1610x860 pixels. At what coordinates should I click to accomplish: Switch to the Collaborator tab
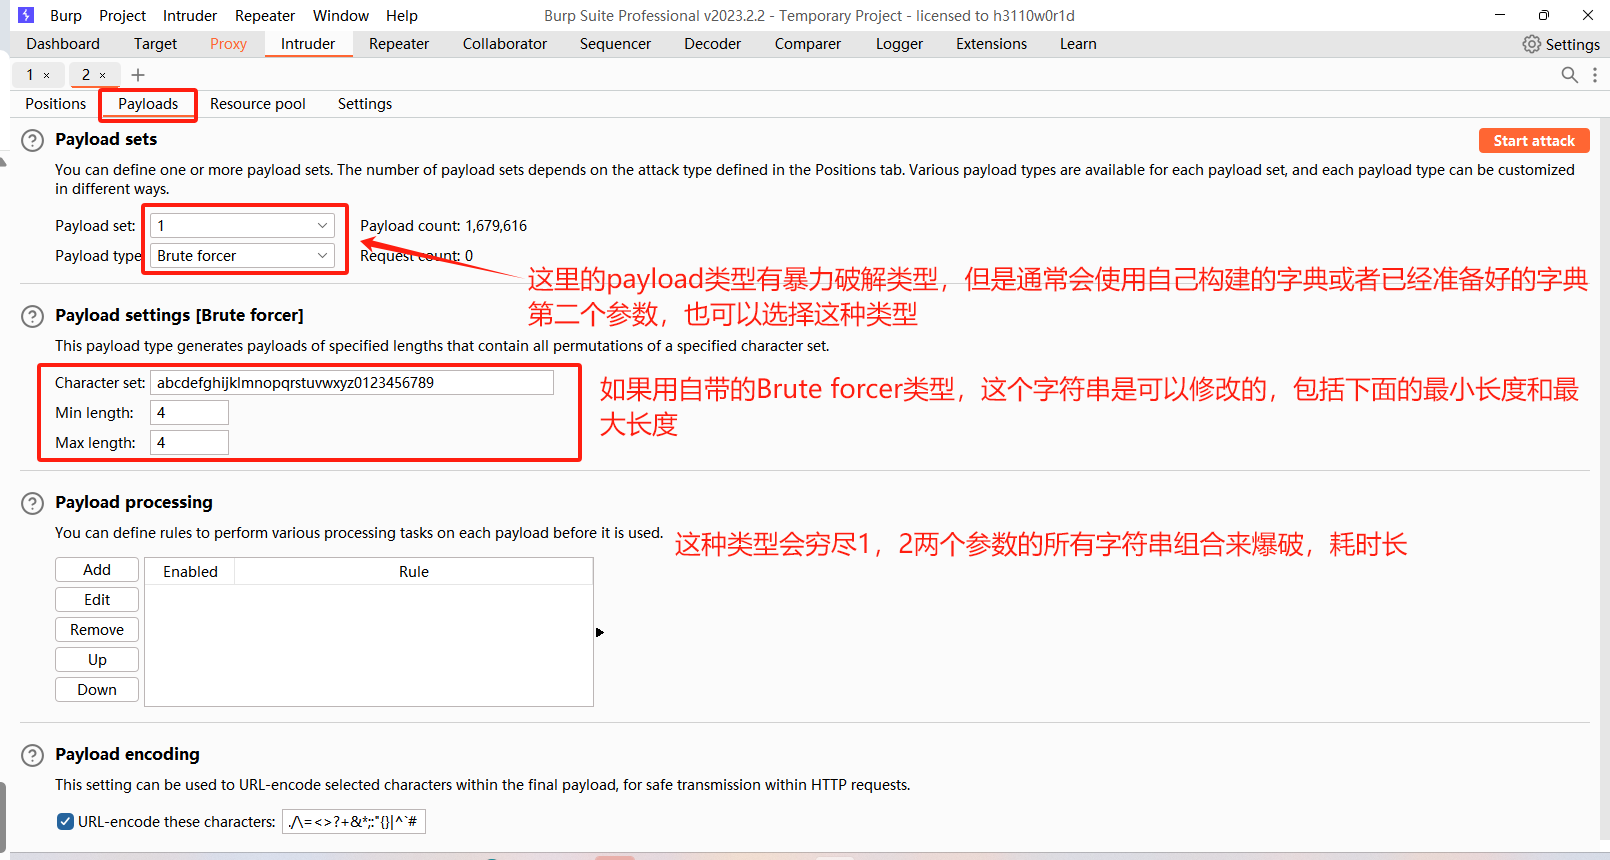(x=505, y=44)
